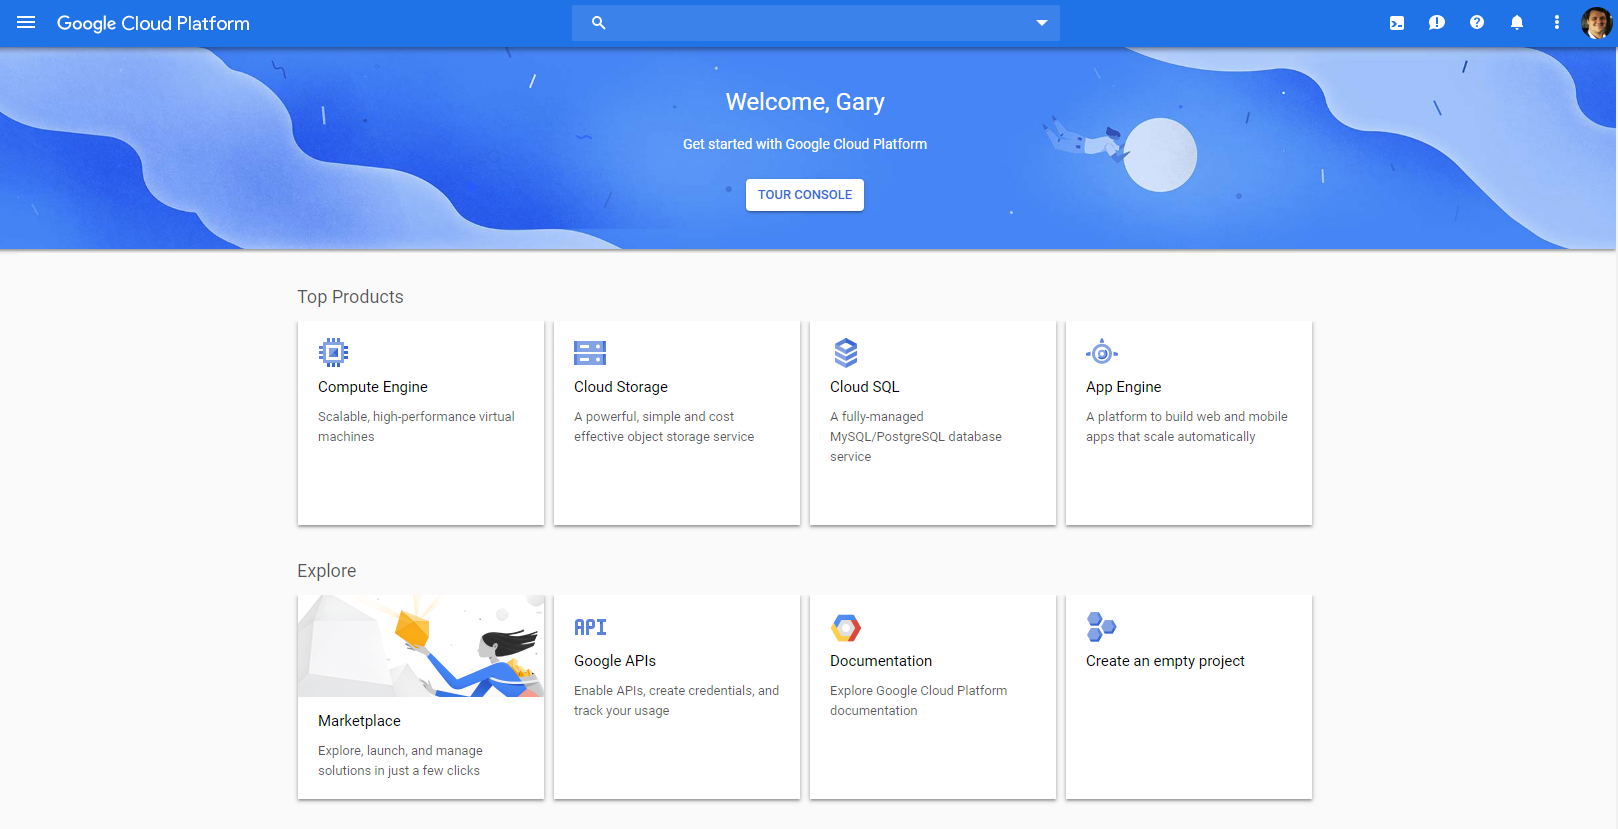The height and width of the screenshot is (829, 1618).
Task: Open the Marketplace illustration thumbnail
Action: [x=421, y=646]
